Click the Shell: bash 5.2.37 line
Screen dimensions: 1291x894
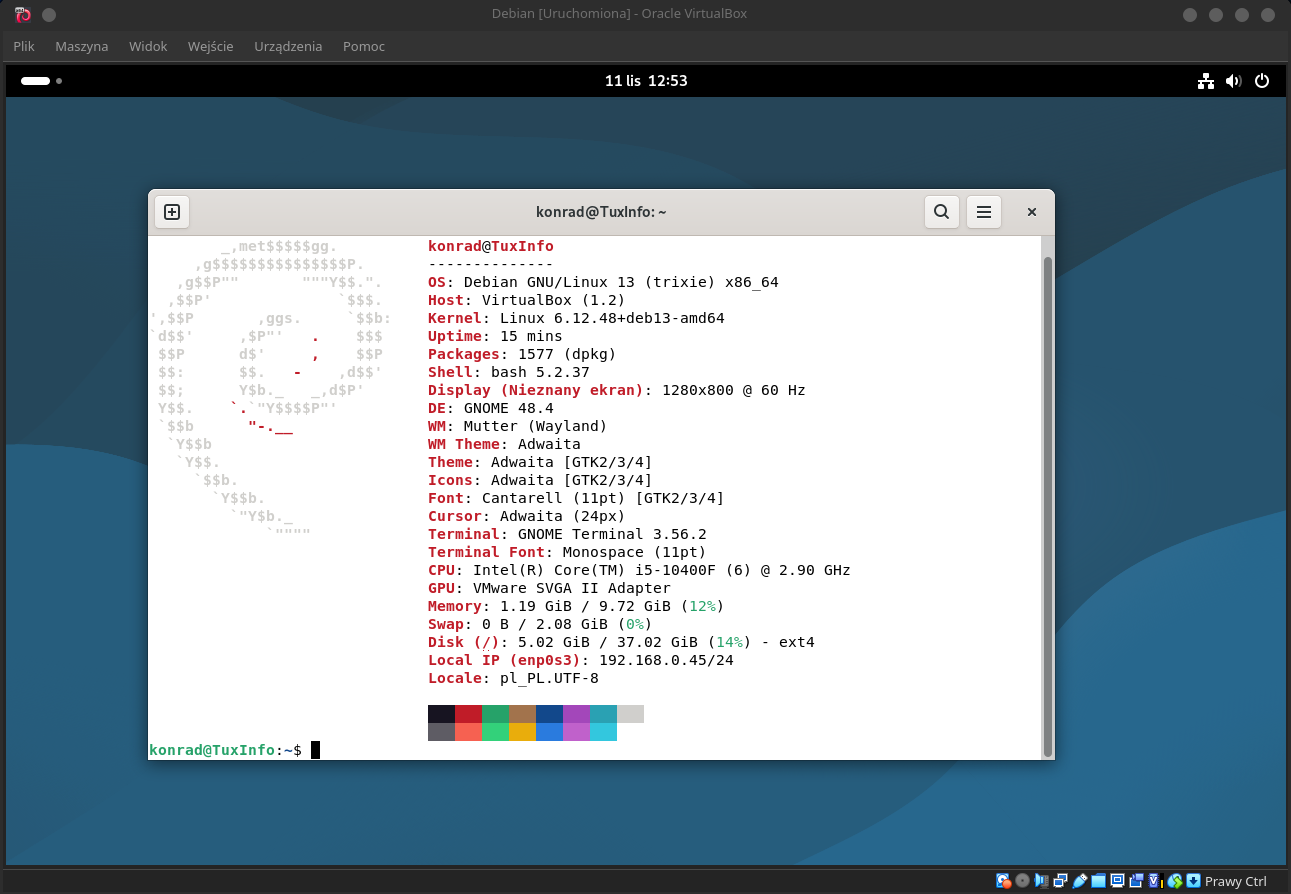[508, 372]
